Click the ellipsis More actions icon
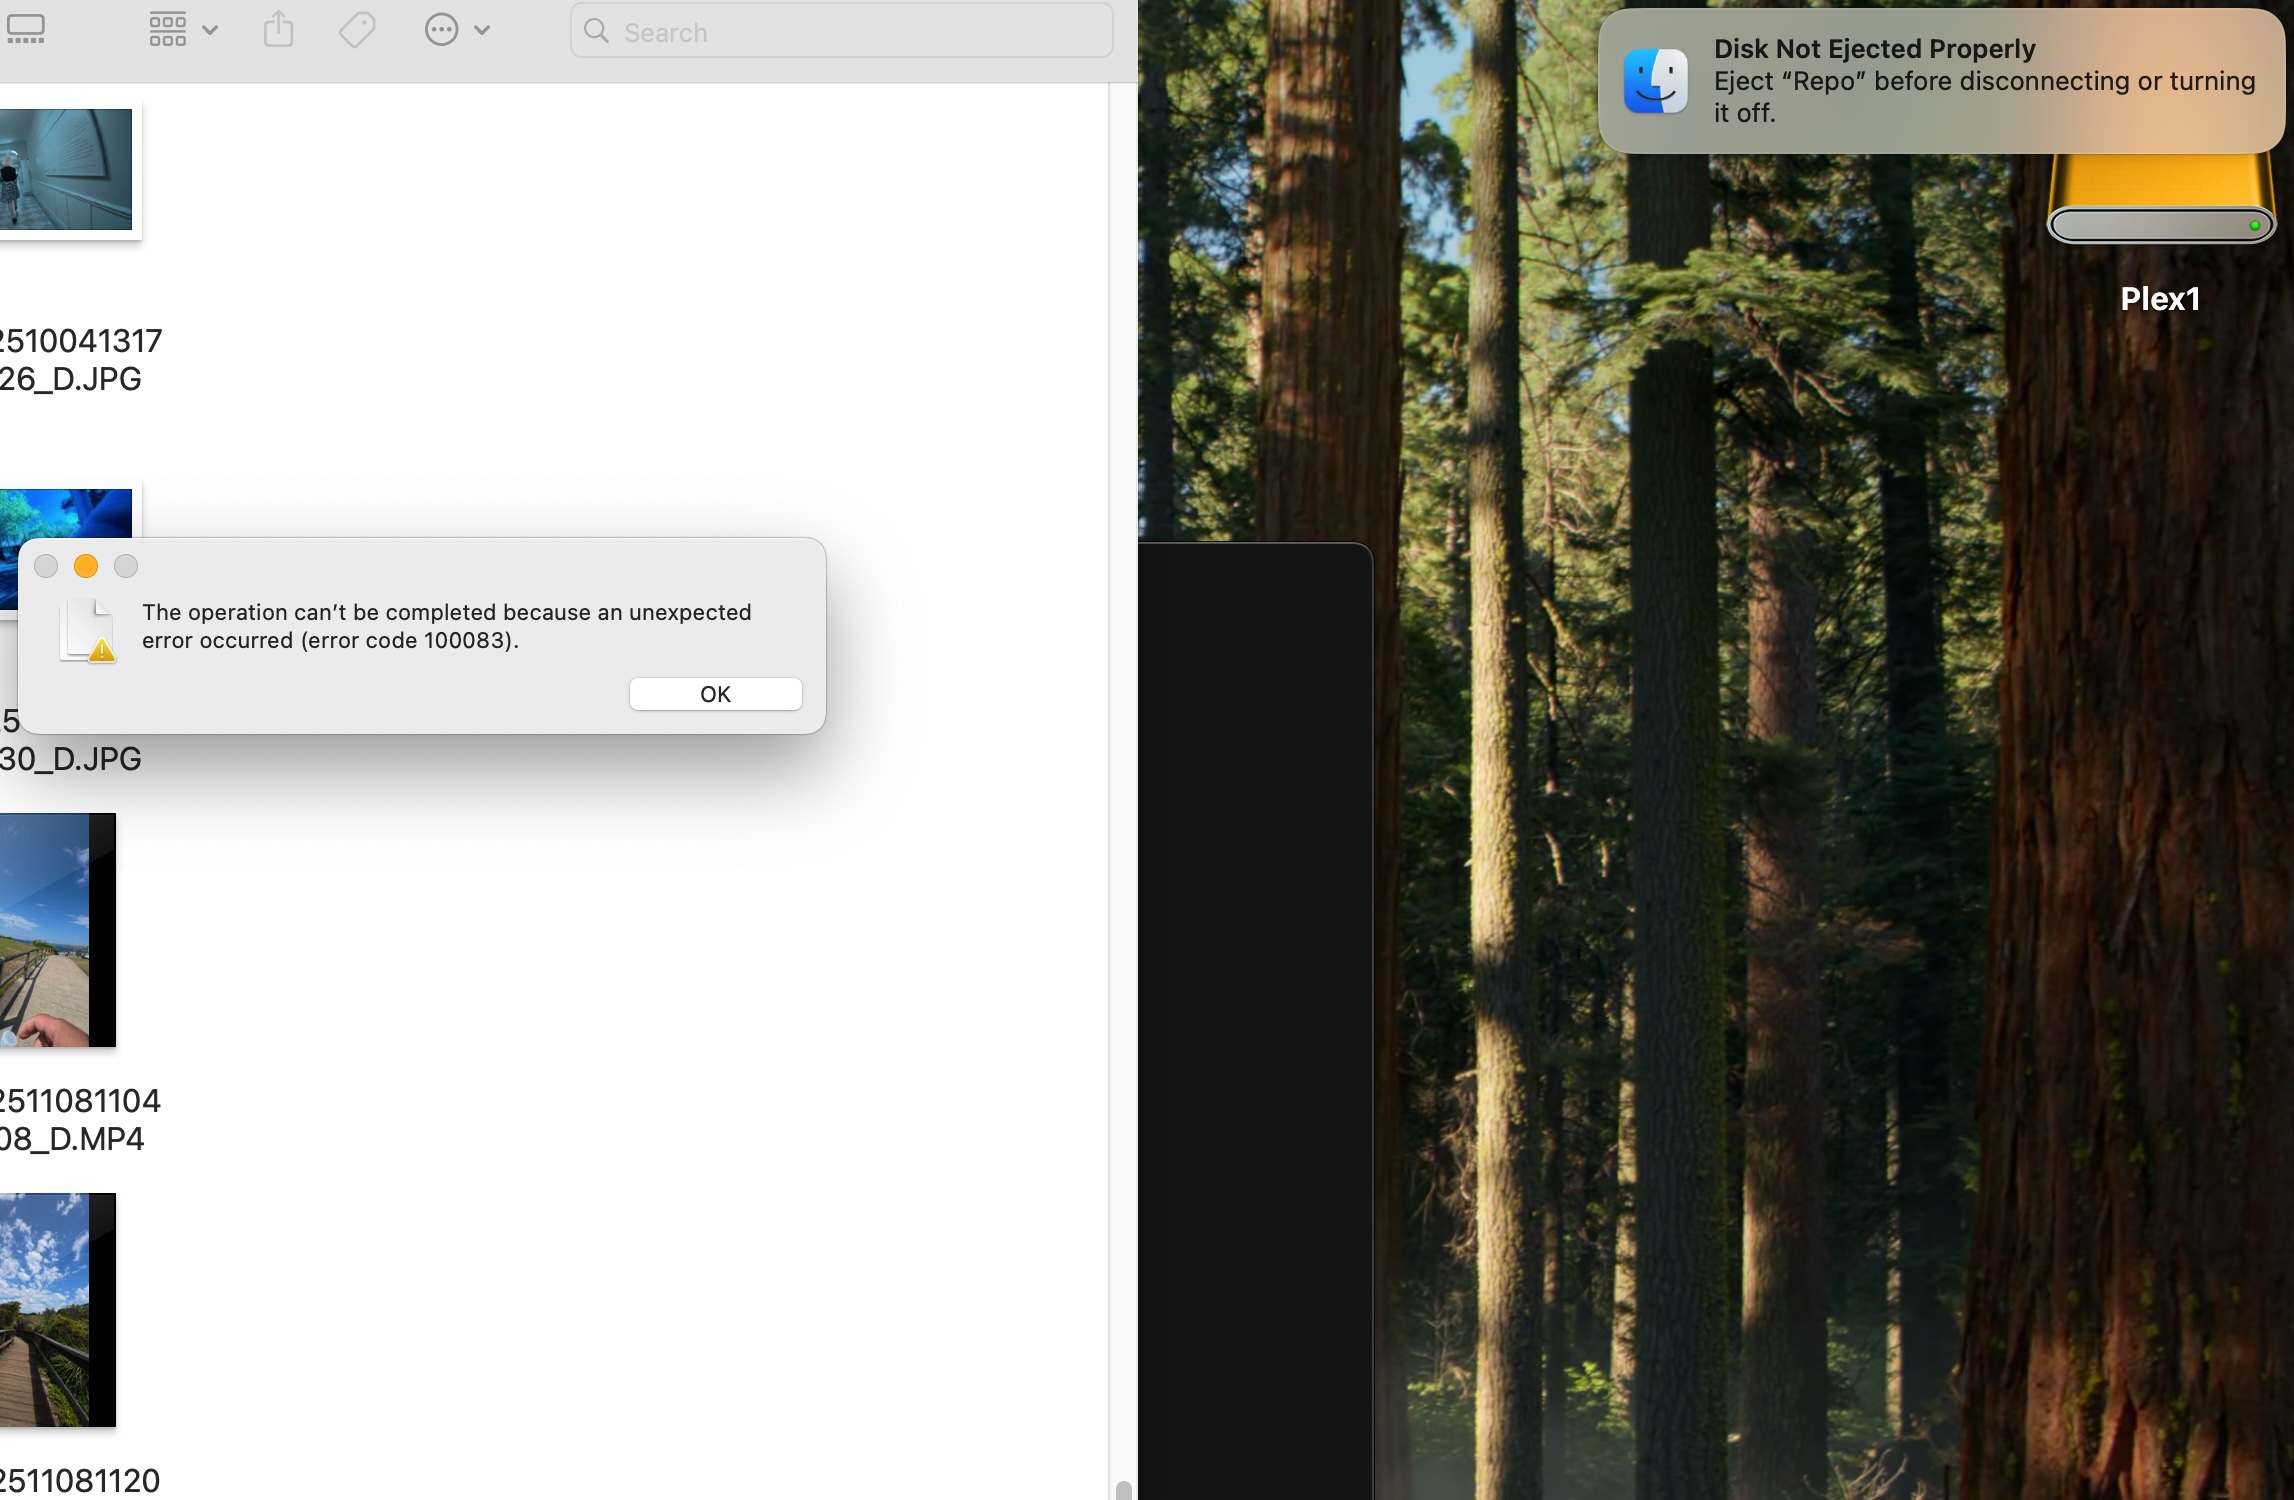Screen dimensions: 2294x1500 [x=441, y=30]
